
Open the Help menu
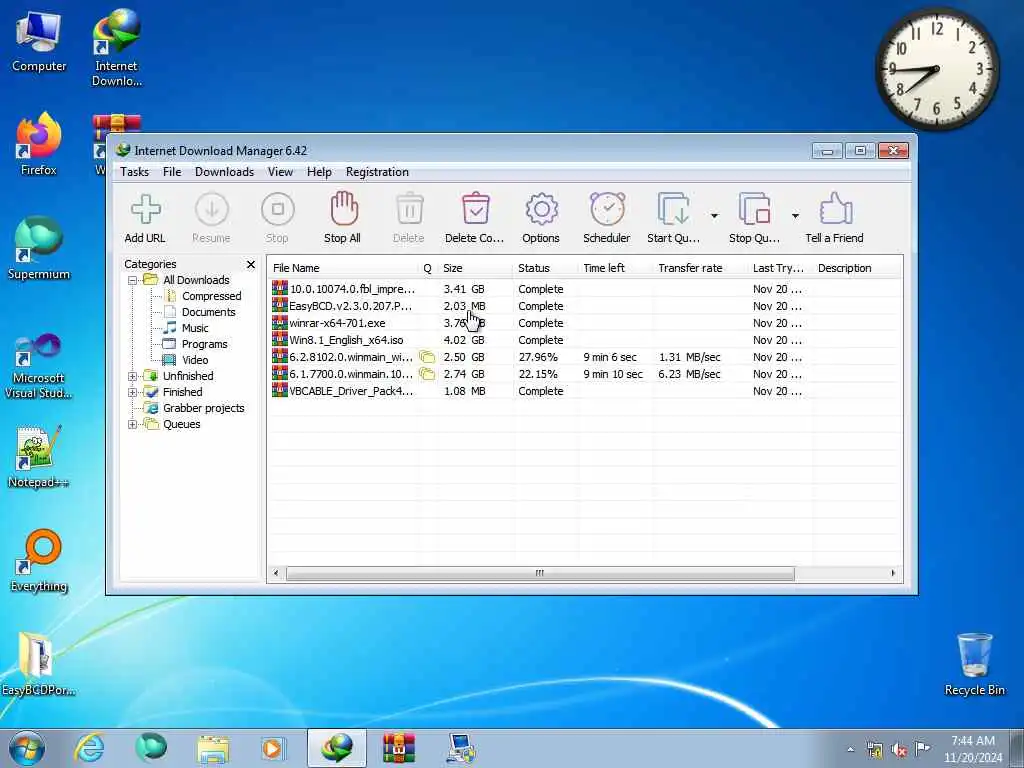(319, 172)
